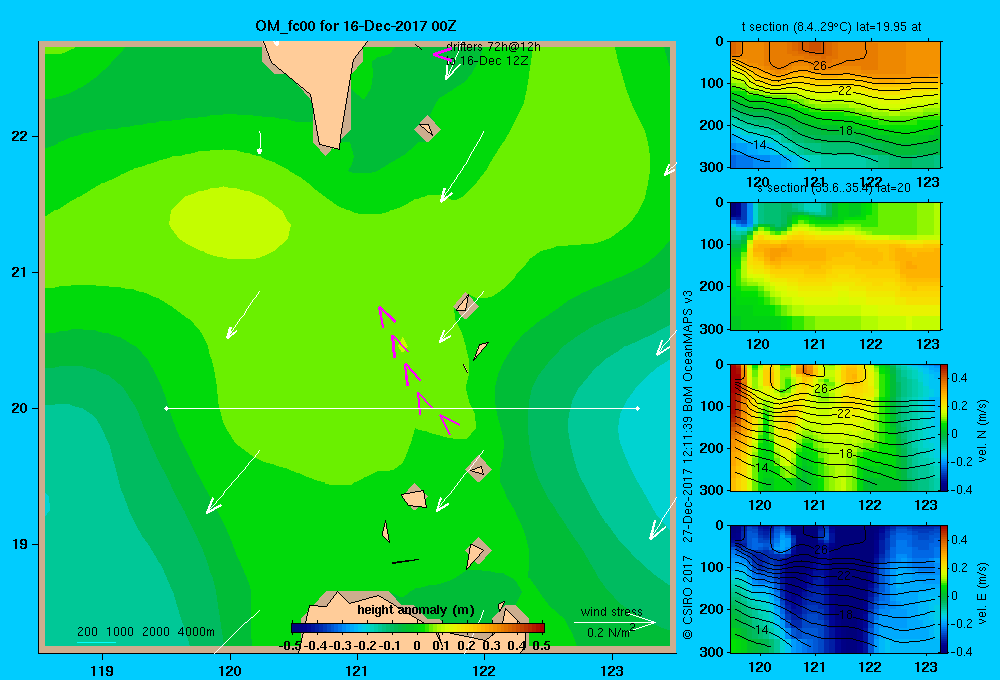Click the 'vel. E (m/s)' axis label

[982, 593]
